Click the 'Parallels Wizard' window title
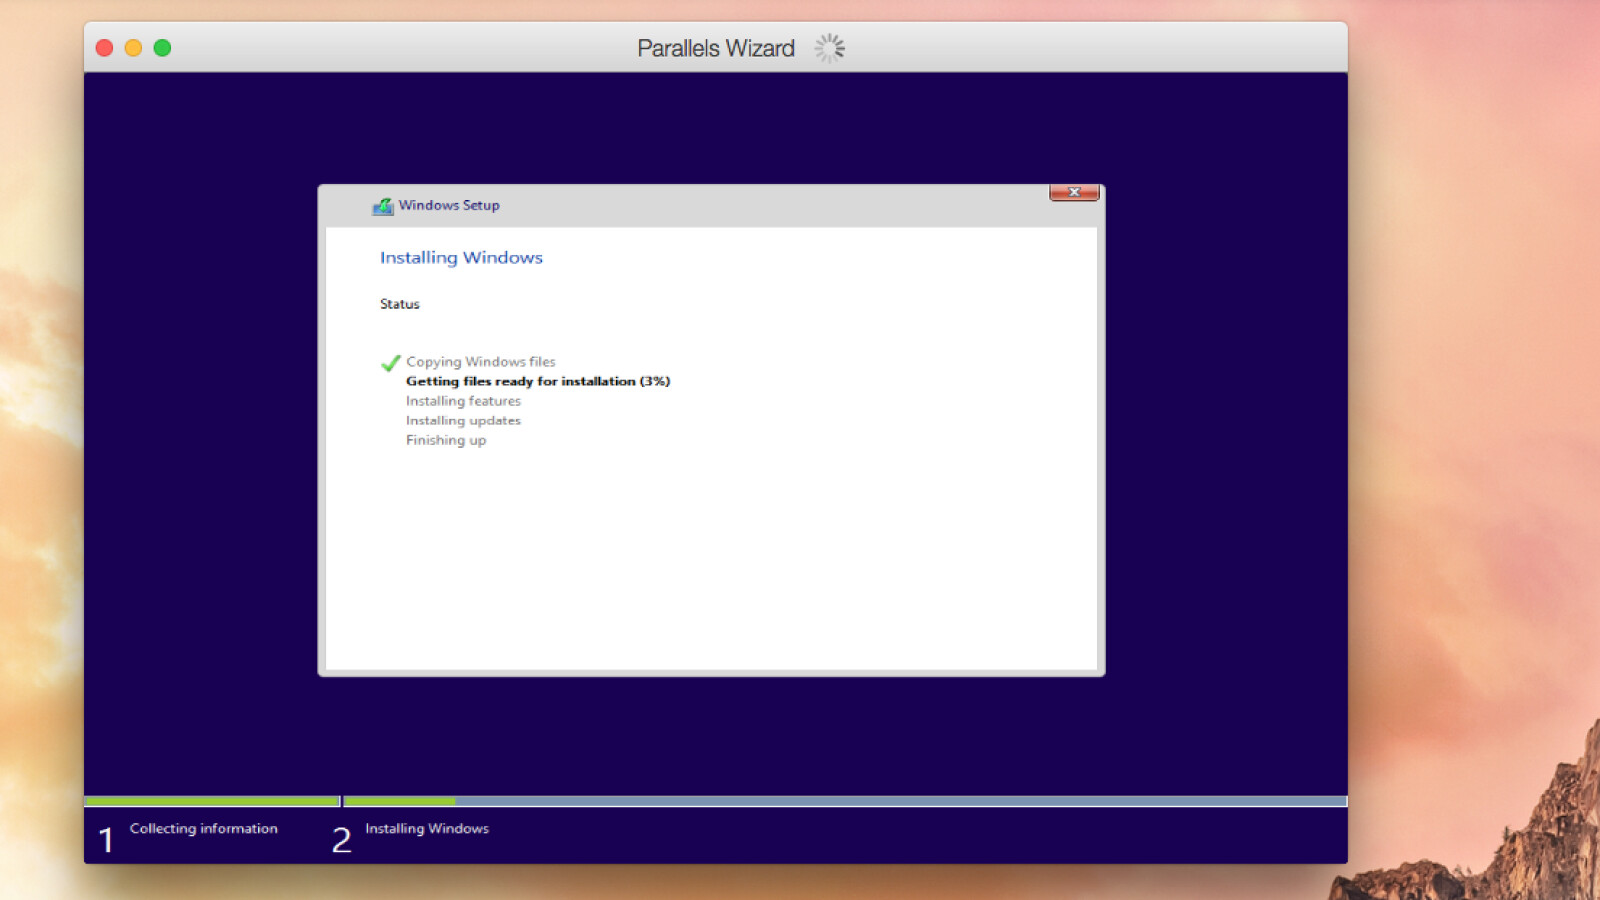Screen dimensions: 1600x900 (716, 48)
